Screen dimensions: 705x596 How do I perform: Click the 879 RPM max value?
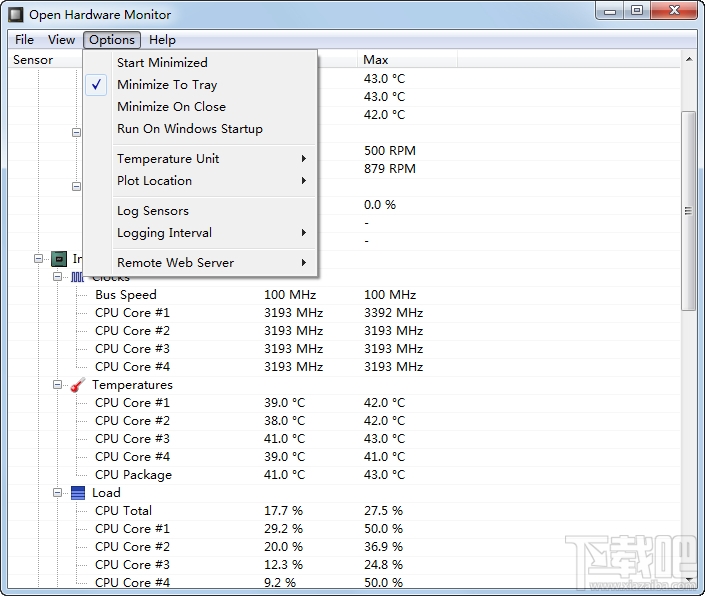coord(389,169)
